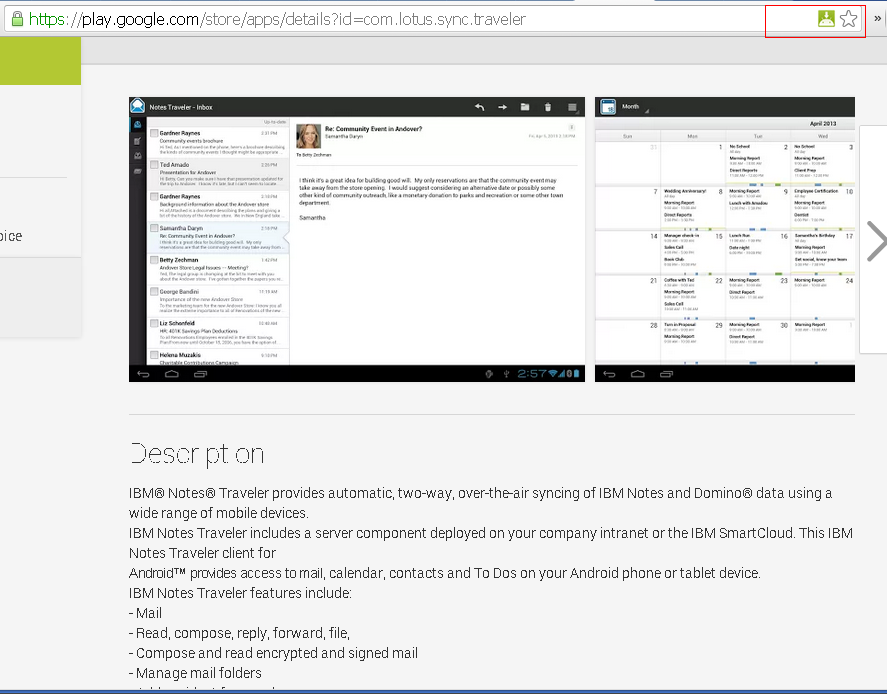This screenshot has height=694, width=887.
Task: Click the '- Manage mail folders' line
Action: tap(195, 673)
